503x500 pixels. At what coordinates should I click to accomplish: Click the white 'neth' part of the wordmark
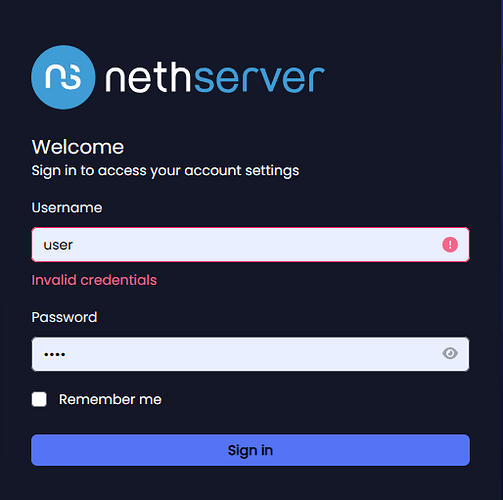148,78
